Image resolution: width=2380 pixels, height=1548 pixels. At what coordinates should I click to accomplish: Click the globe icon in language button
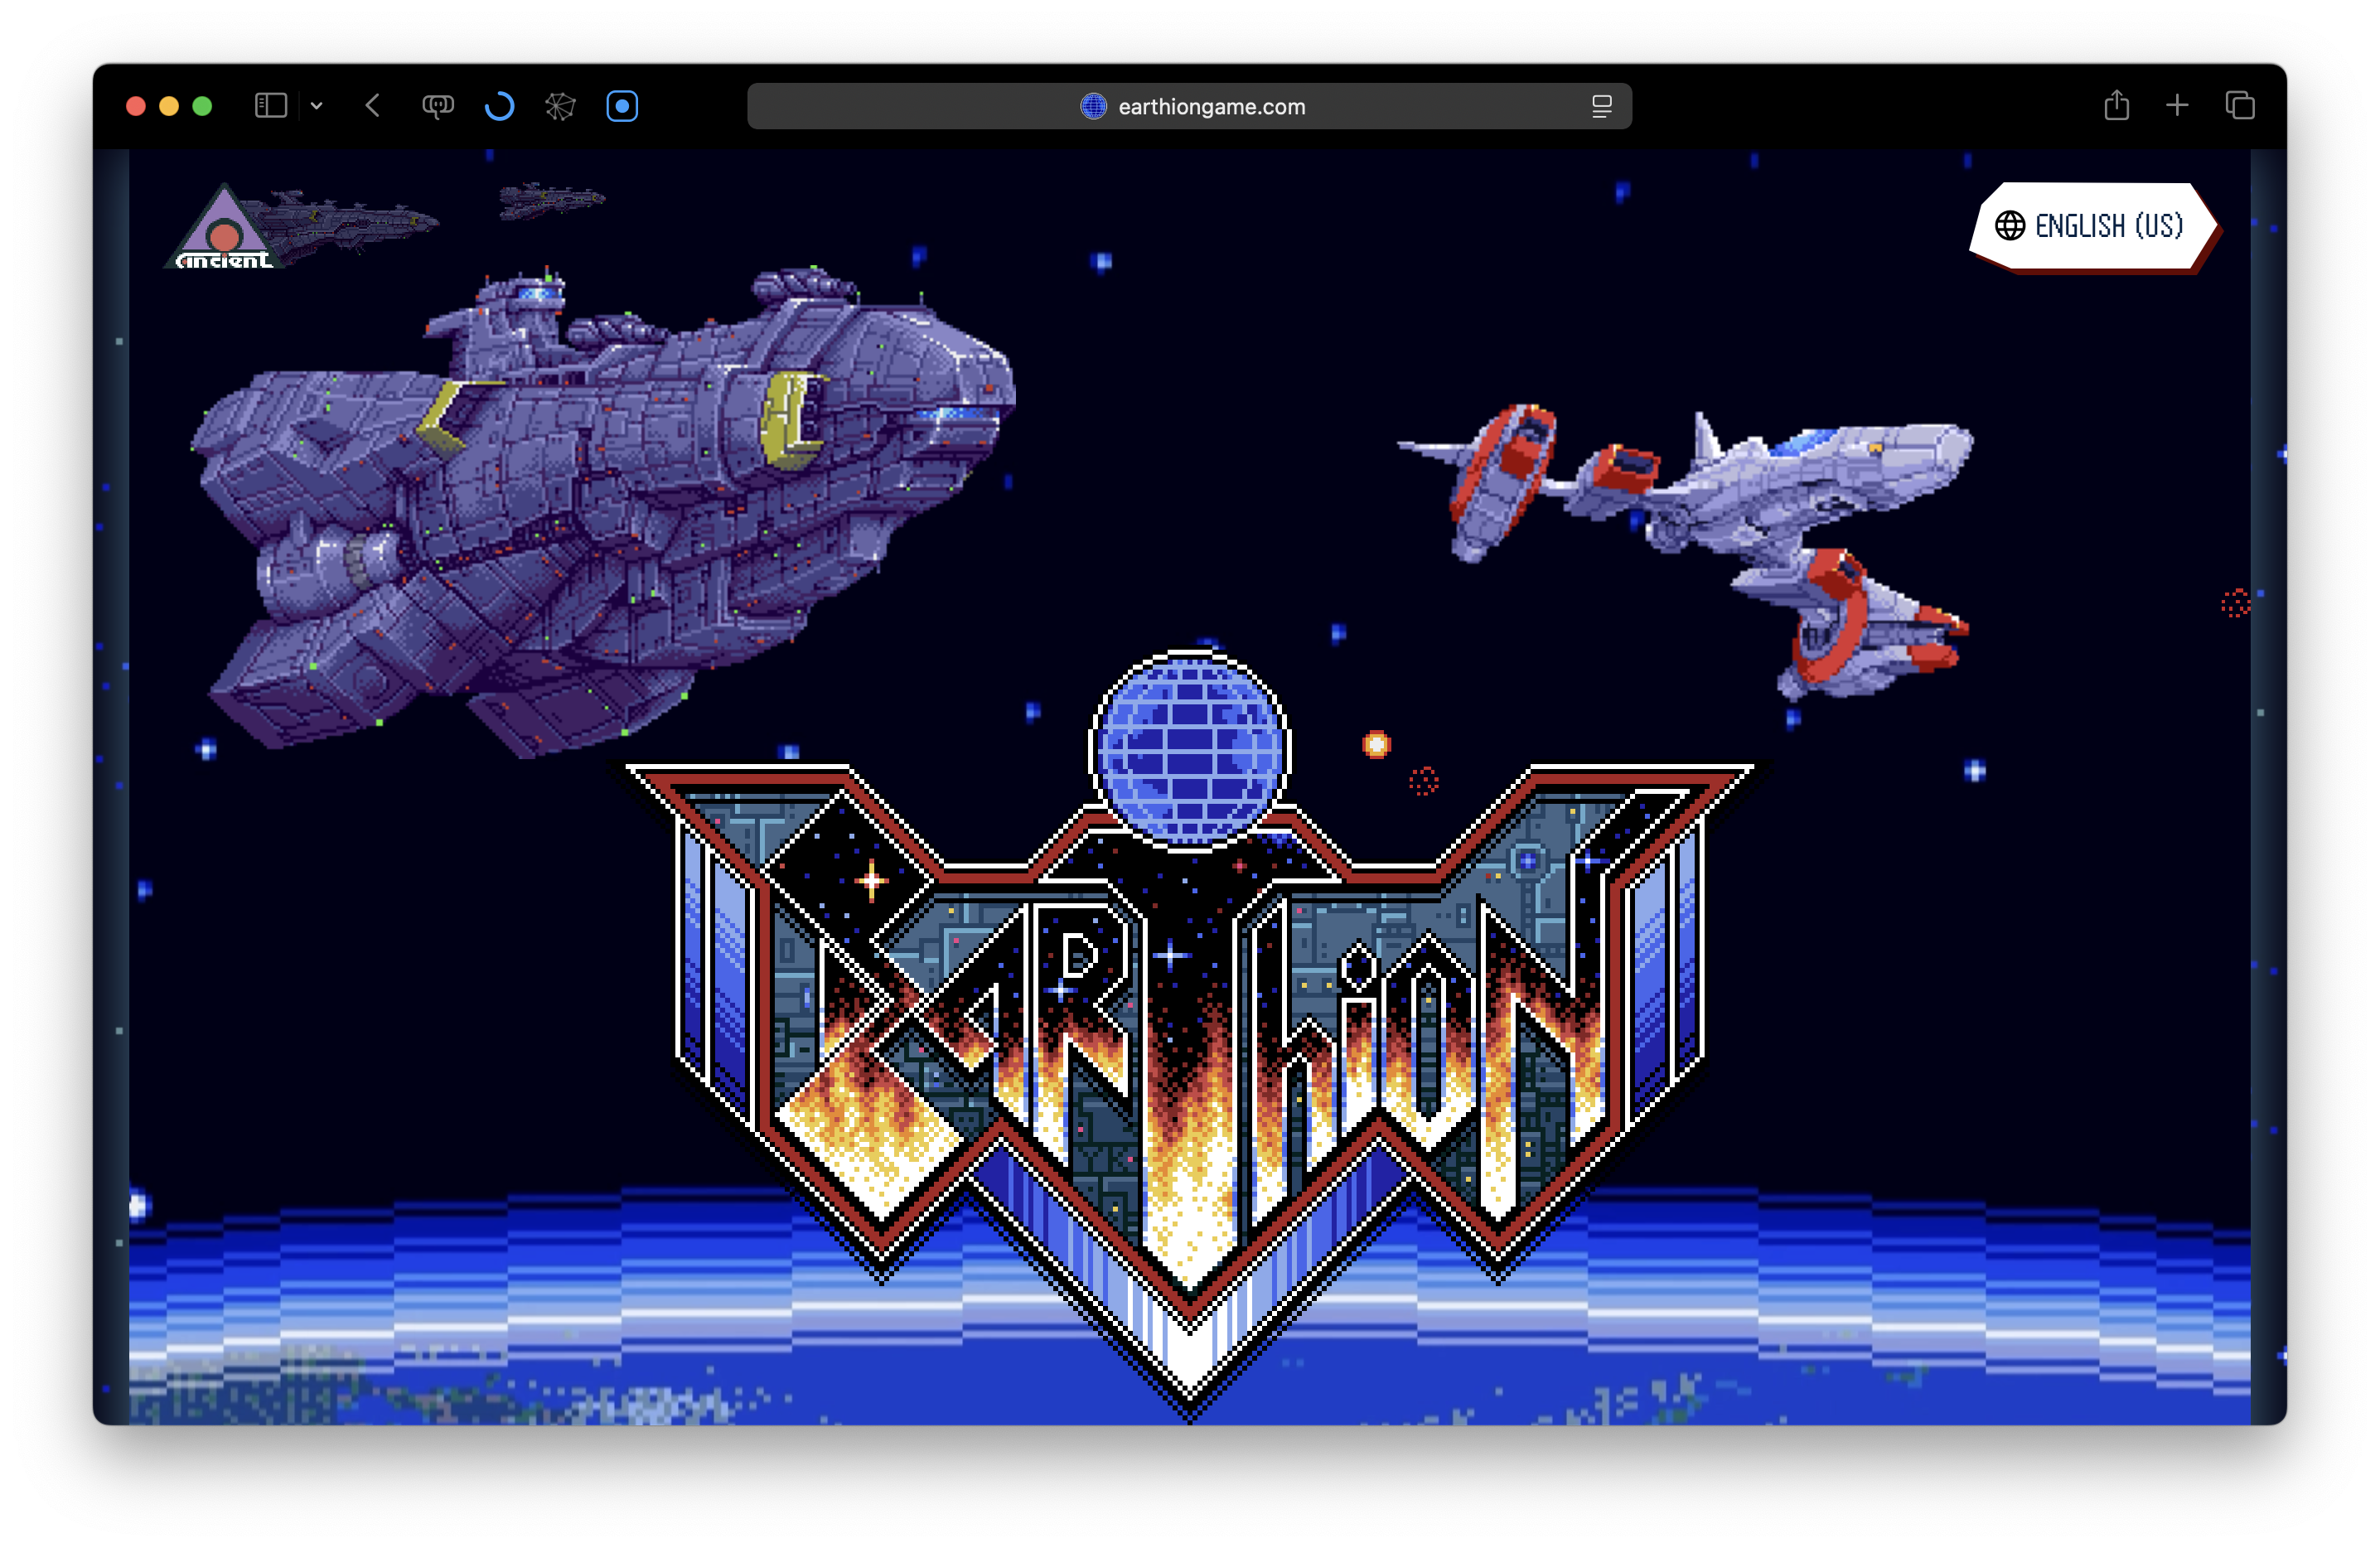pos(2010,226)
